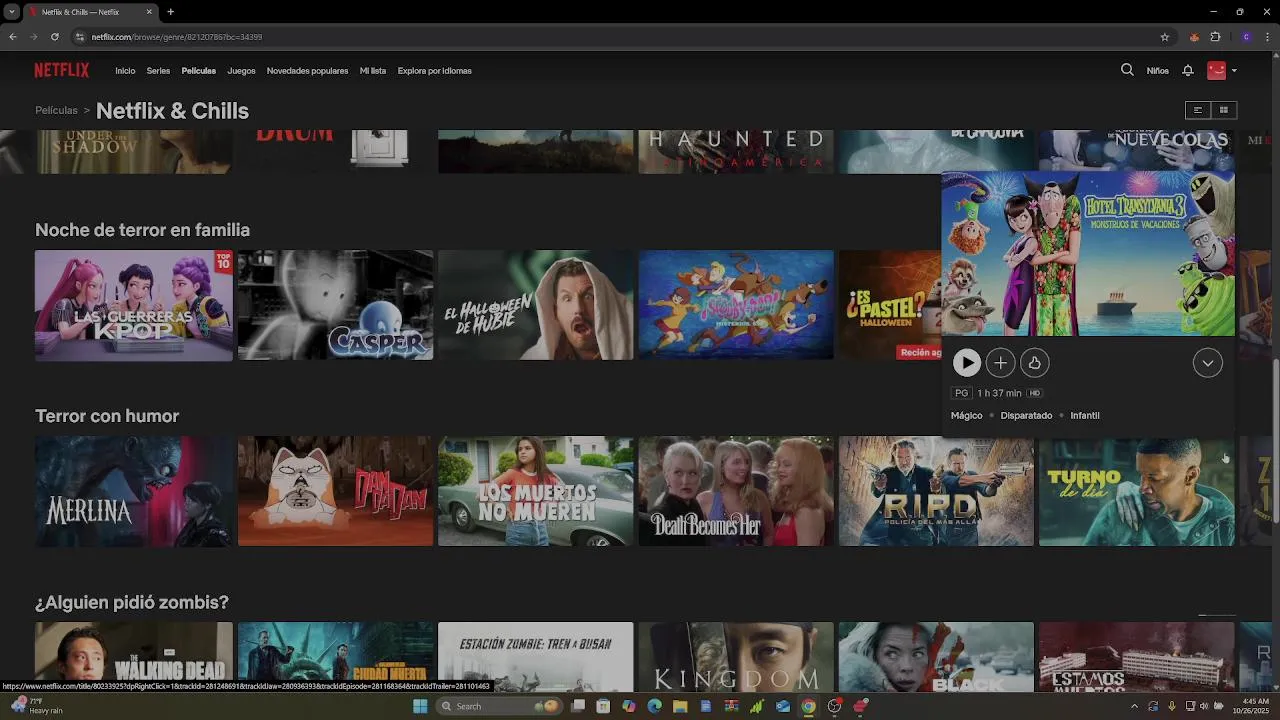
Task: View site information icon in address bar
Action: (x=80, y=37)
